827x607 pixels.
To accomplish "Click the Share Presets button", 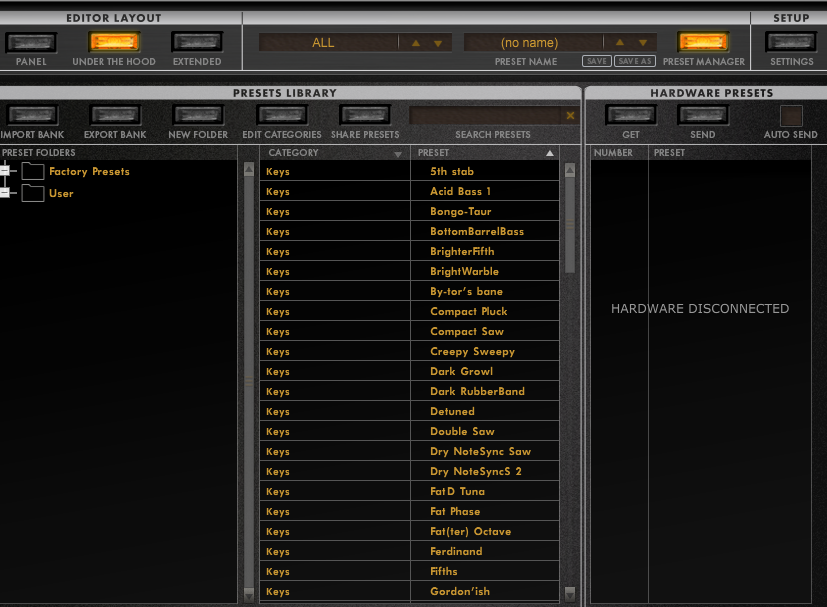I will pos(365,115).
